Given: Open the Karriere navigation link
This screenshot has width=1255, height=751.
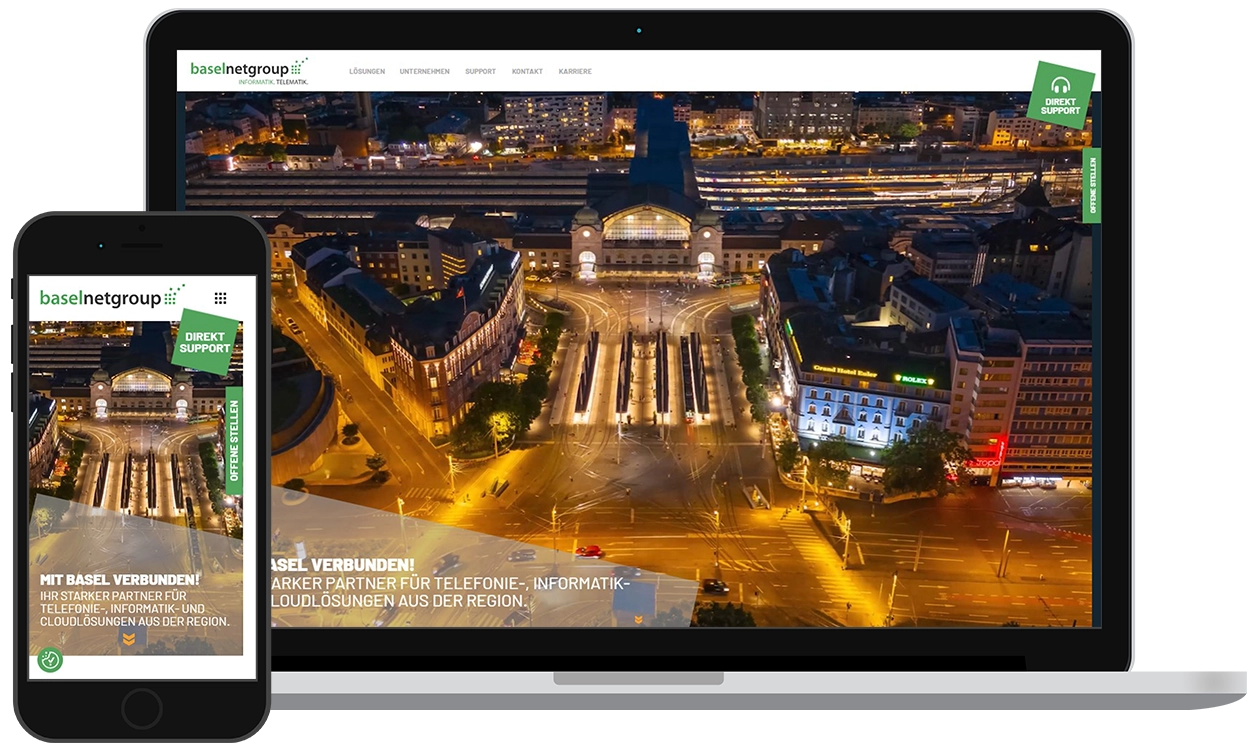Looking at the screenshot, I should tap(575, 72).
